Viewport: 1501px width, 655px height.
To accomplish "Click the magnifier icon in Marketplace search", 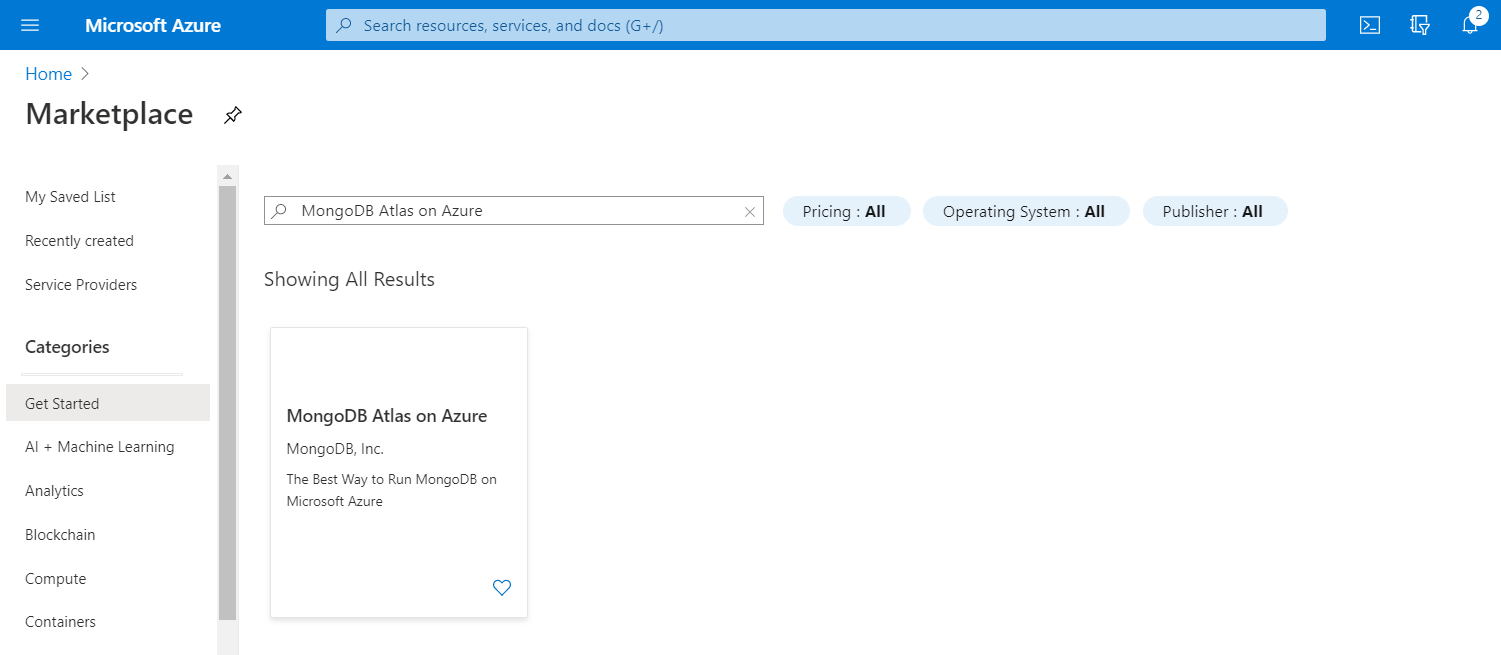I will coord(280,211).
